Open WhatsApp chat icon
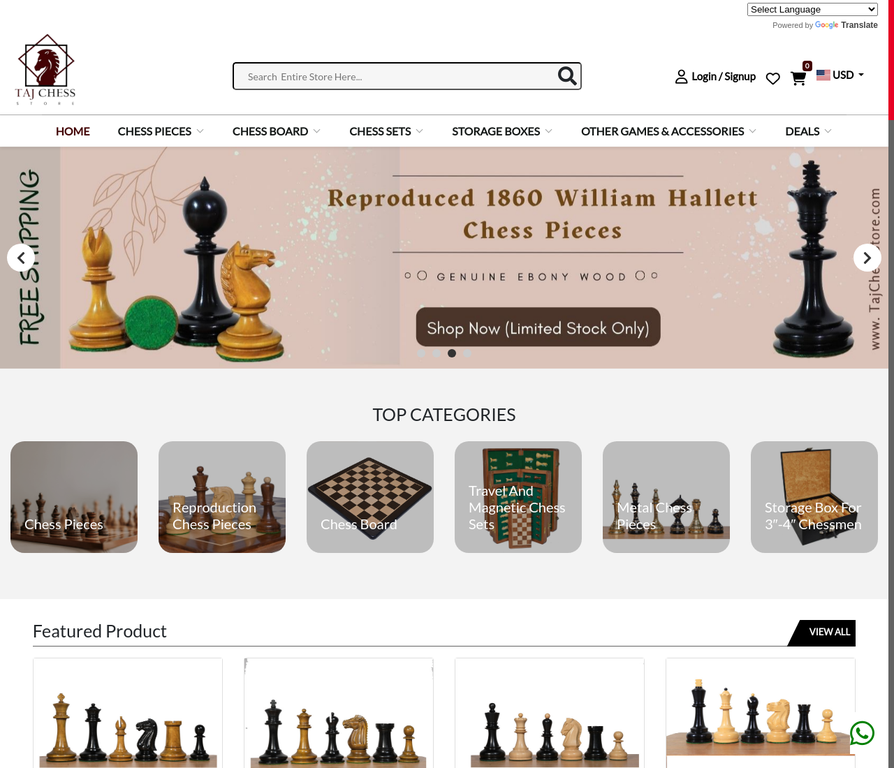 862,733
